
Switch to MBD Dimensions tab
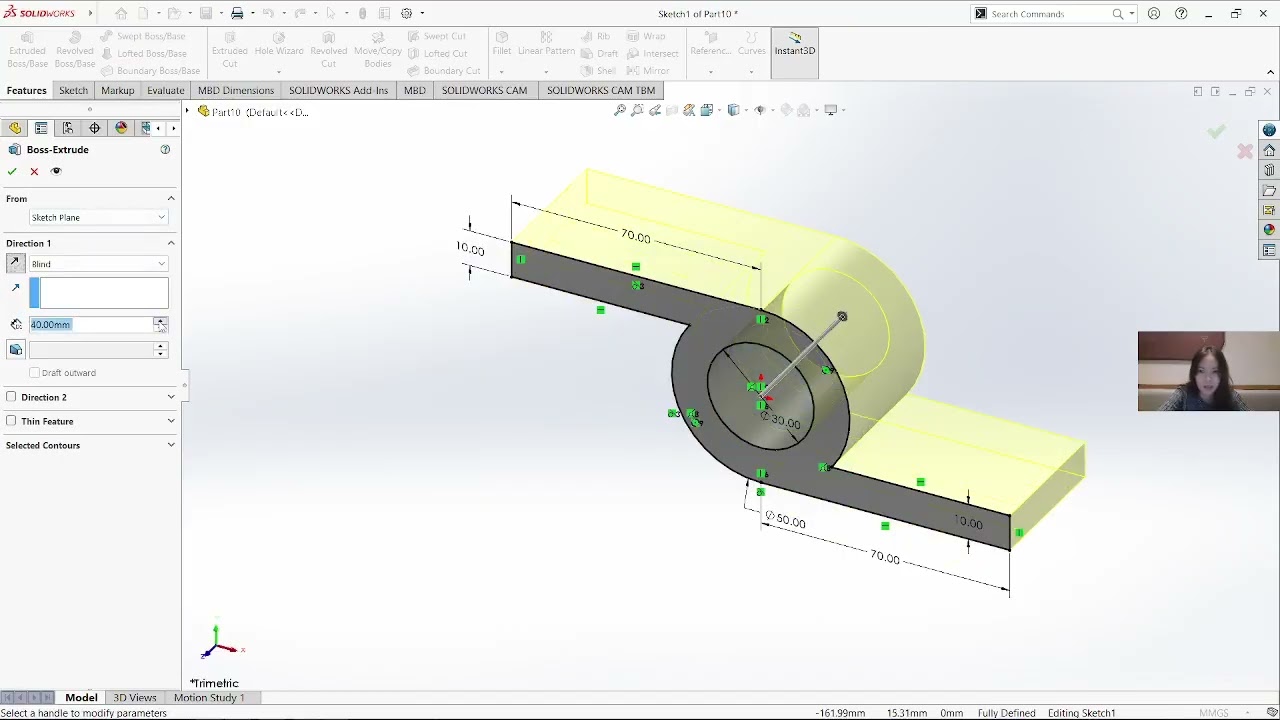click(x=236, y=90)
